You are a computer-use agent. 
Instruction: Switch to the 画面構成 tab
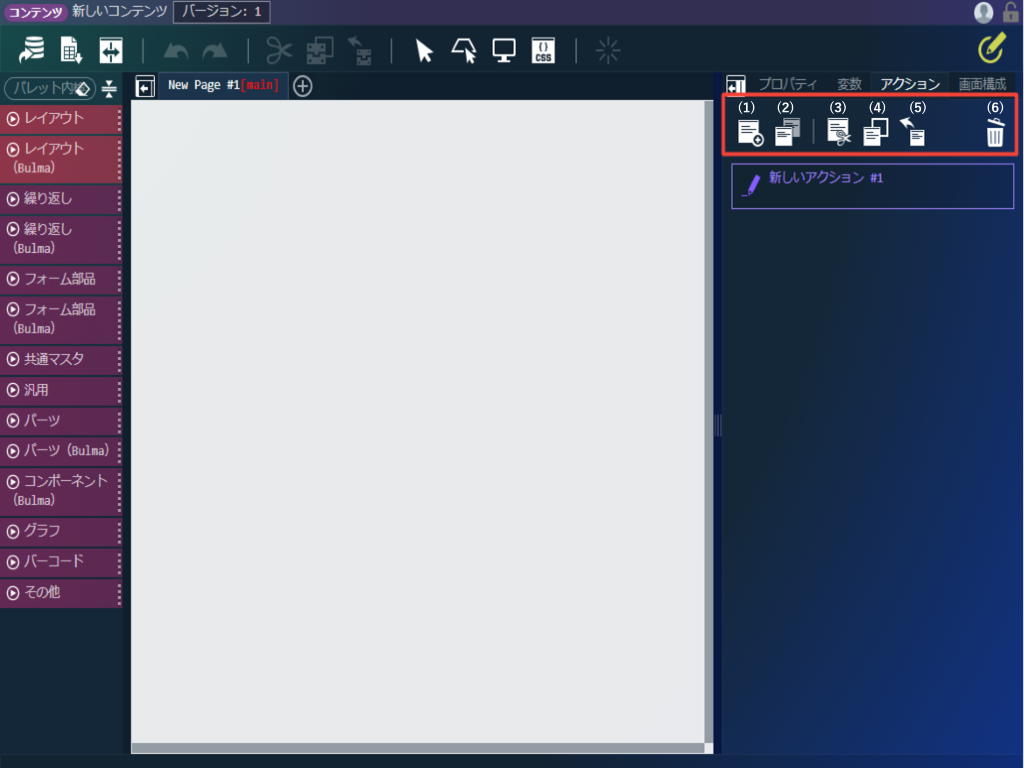click(x=982, y=84)
